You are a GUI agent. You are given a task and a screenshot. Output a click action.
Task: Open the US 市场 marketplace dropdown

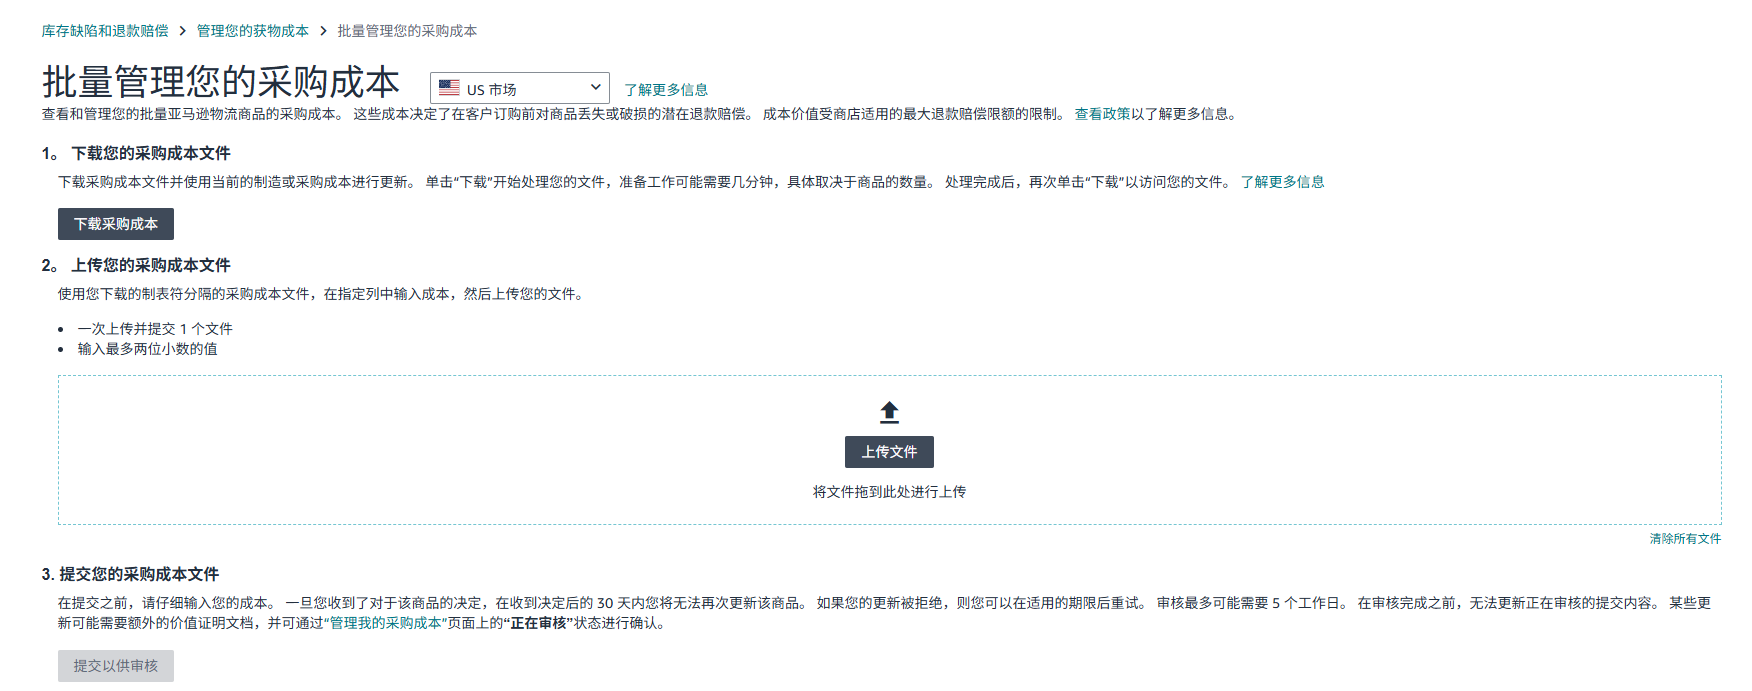(x=520, y=88)
